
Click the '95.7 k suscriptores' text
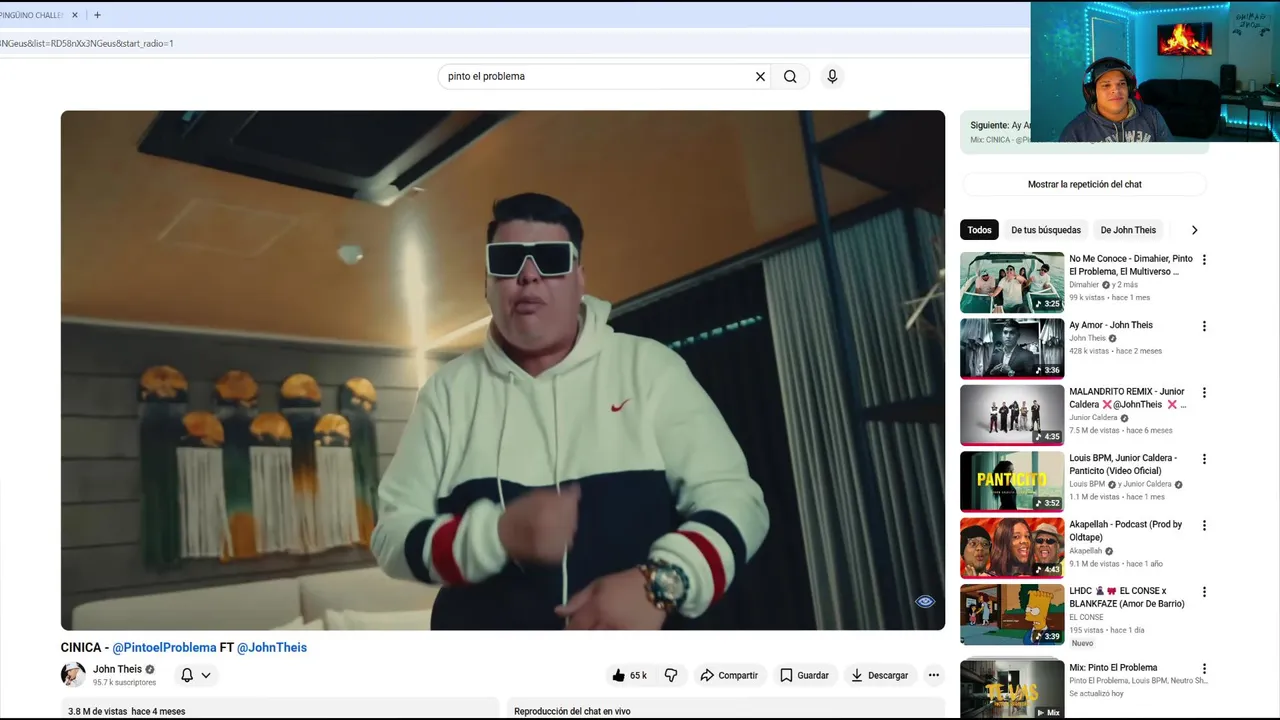click(124, 683)
